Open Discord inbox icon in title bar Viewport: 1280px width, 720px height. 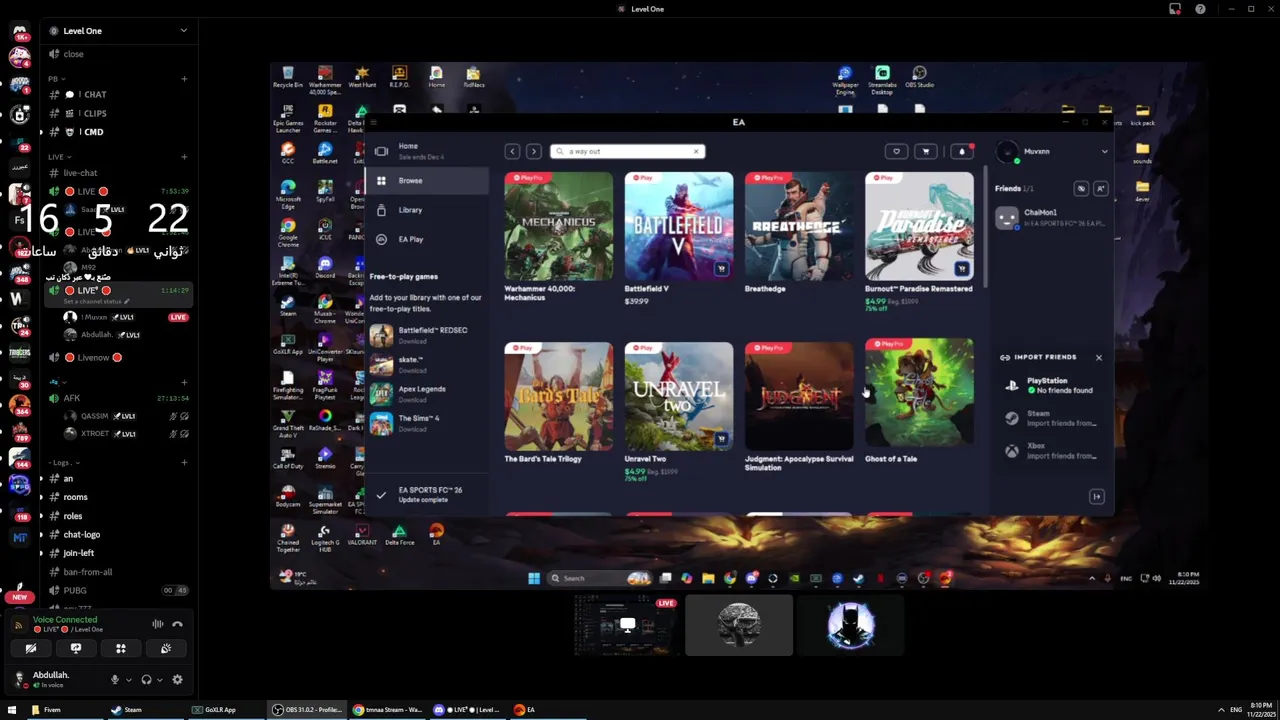click(1175, 9)
